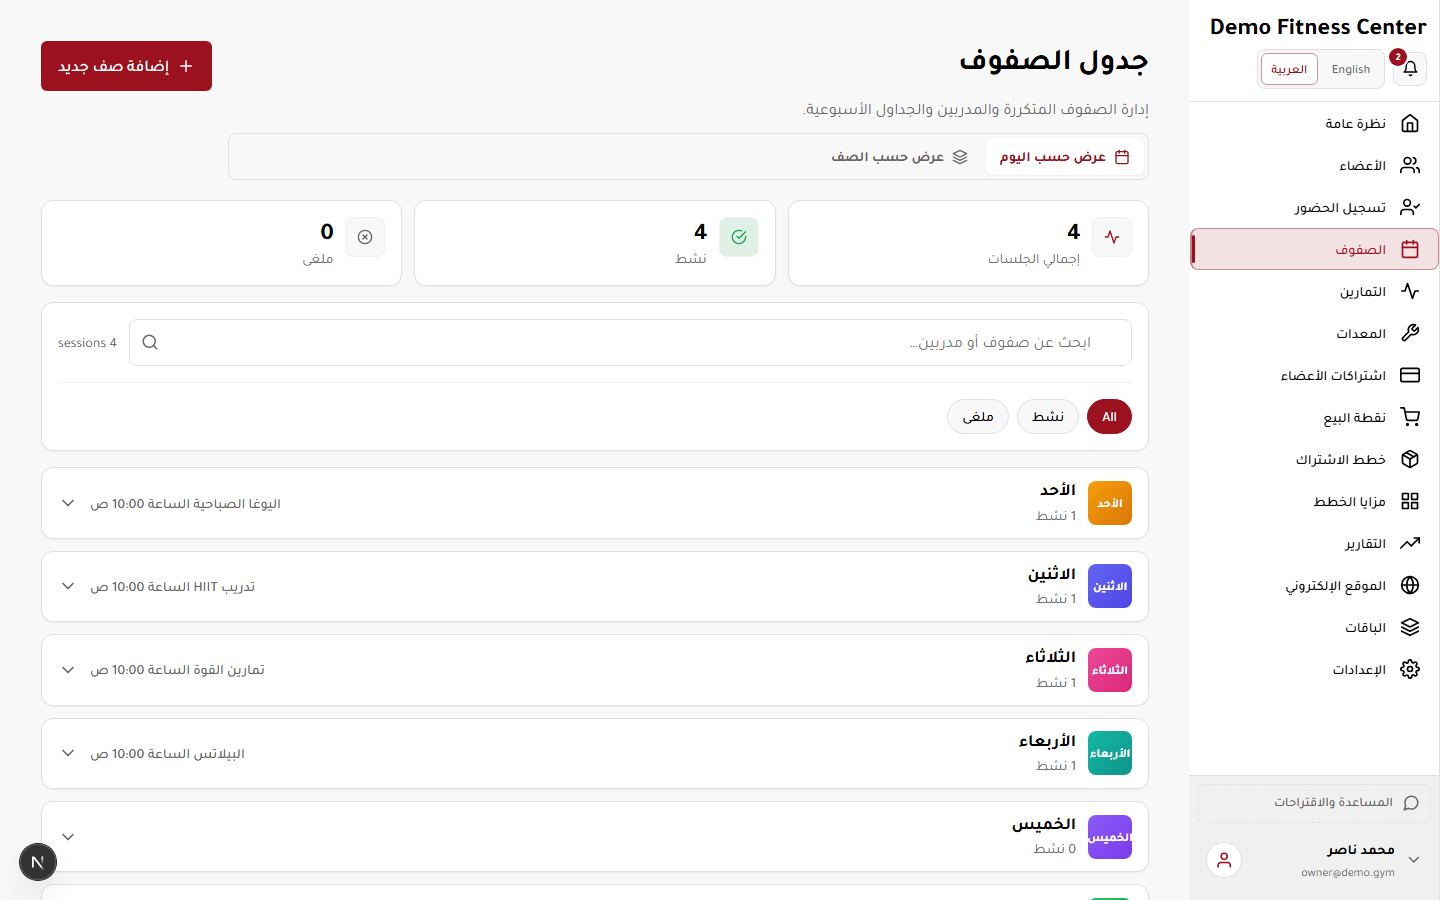This screenshot has height=900, width=1440.
Task: Click the "sessions 4" count text
Action: 87,343
